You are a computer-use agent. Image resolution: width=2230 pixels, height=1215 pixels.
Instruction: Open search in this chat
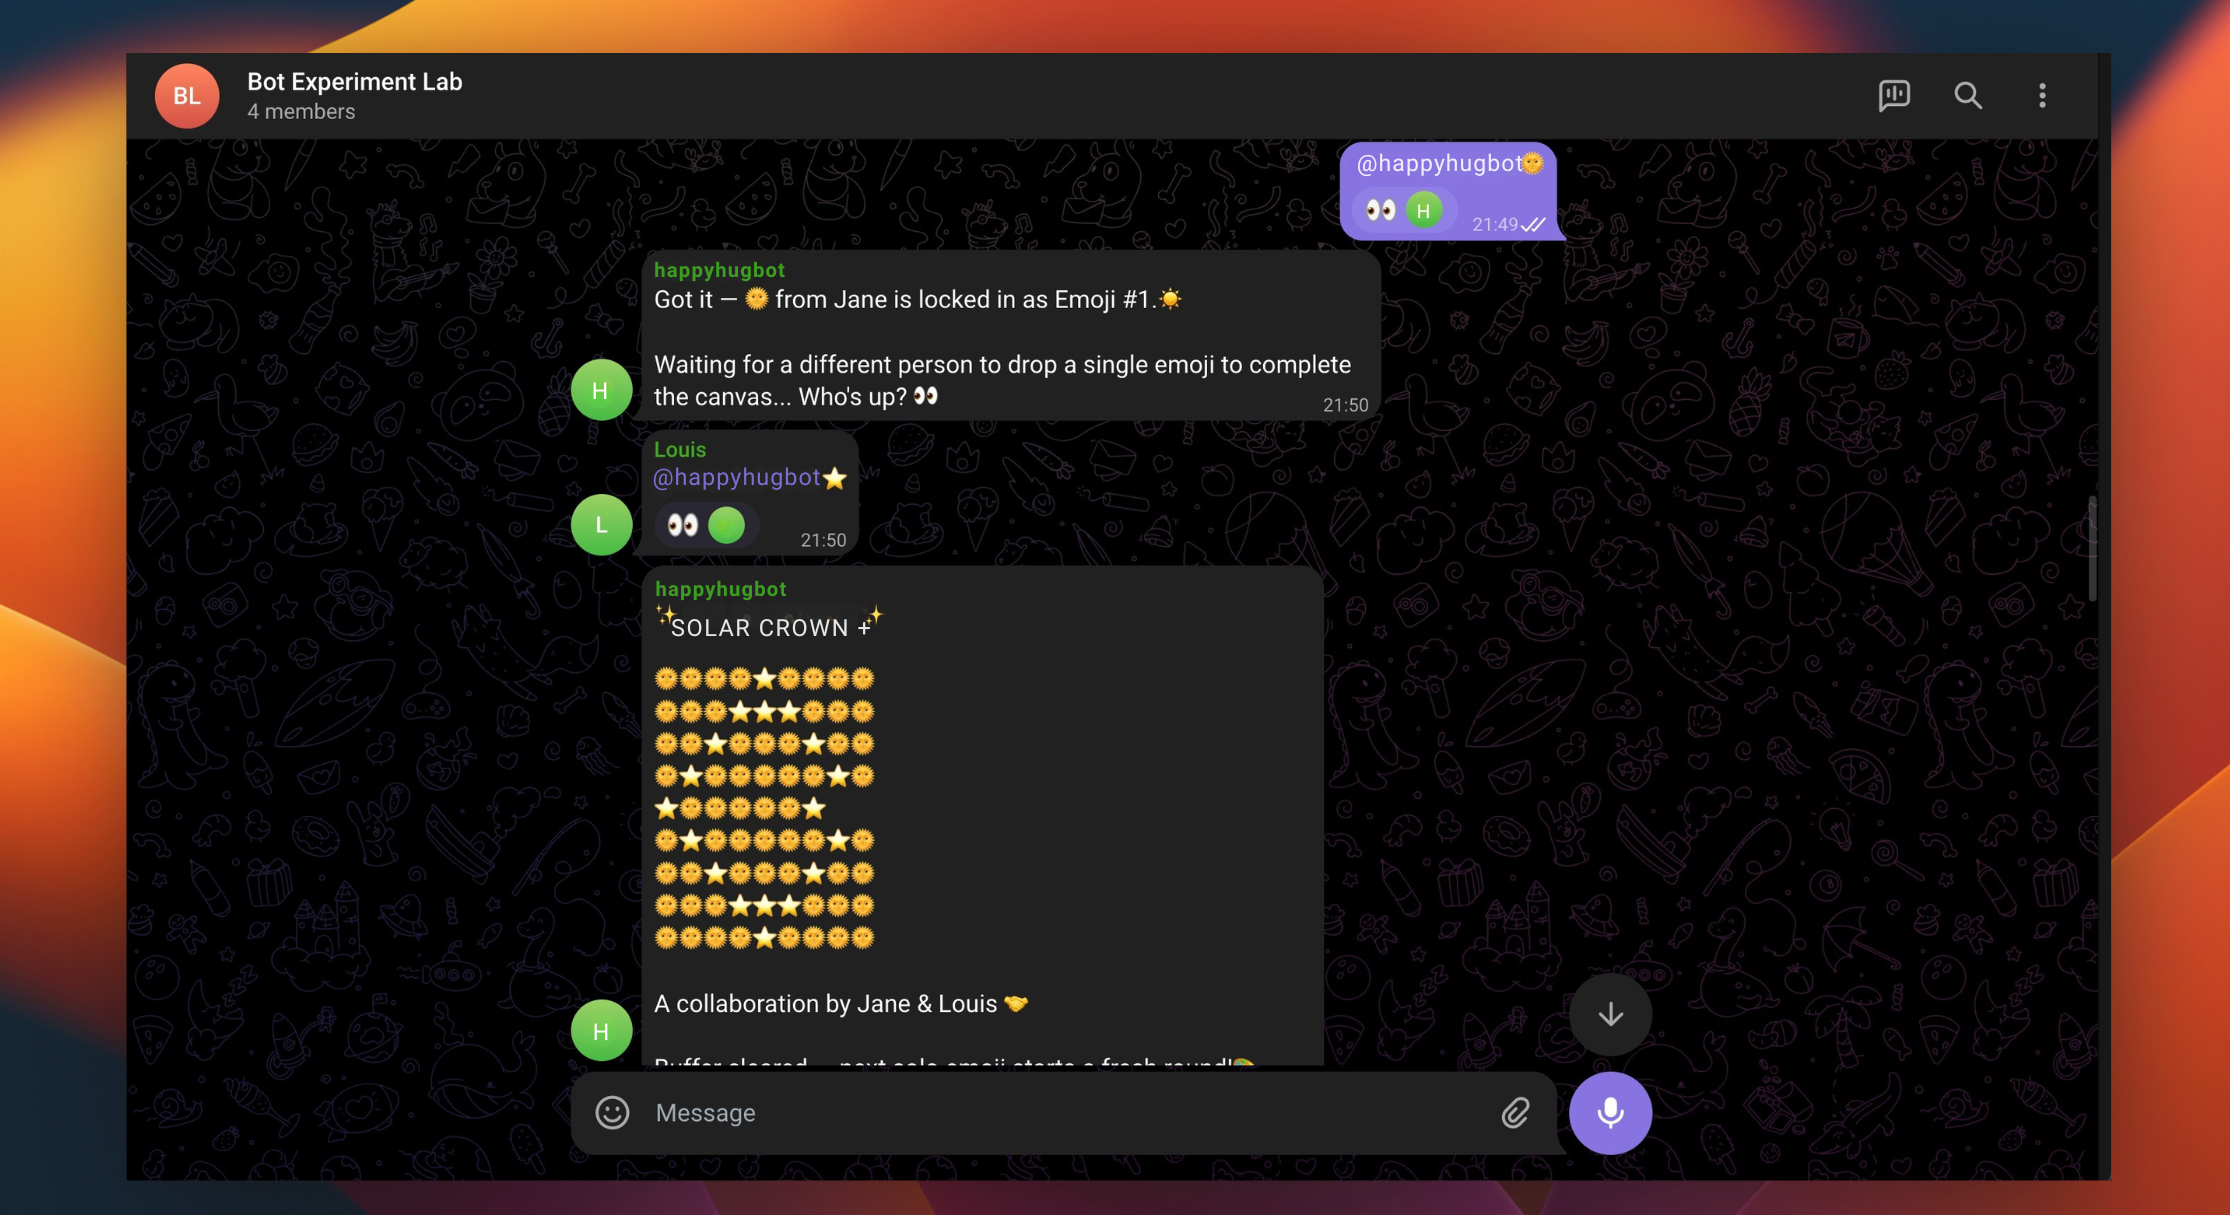coord(1968,95)
